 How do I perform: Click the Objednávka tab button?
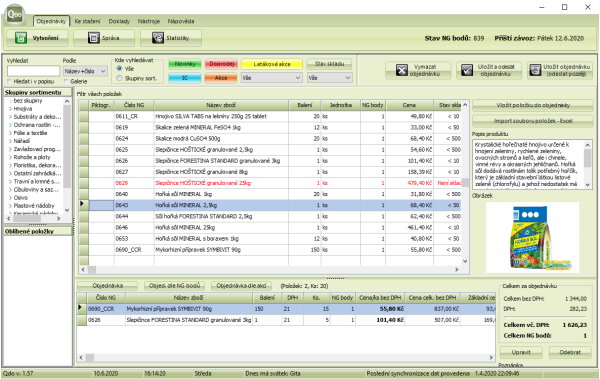[108, 286]
